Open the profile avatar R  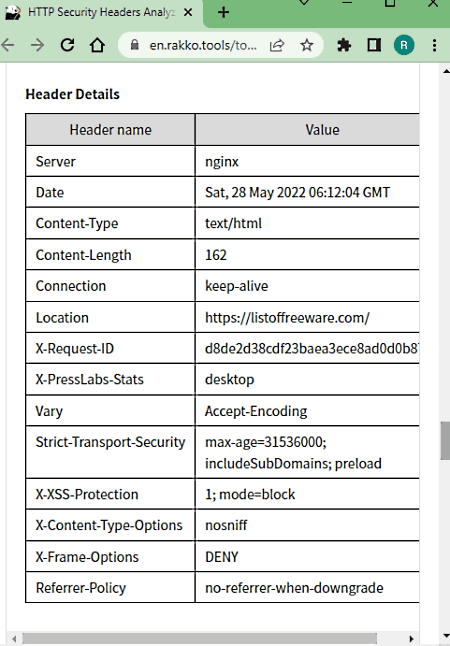tap(404, 45)
